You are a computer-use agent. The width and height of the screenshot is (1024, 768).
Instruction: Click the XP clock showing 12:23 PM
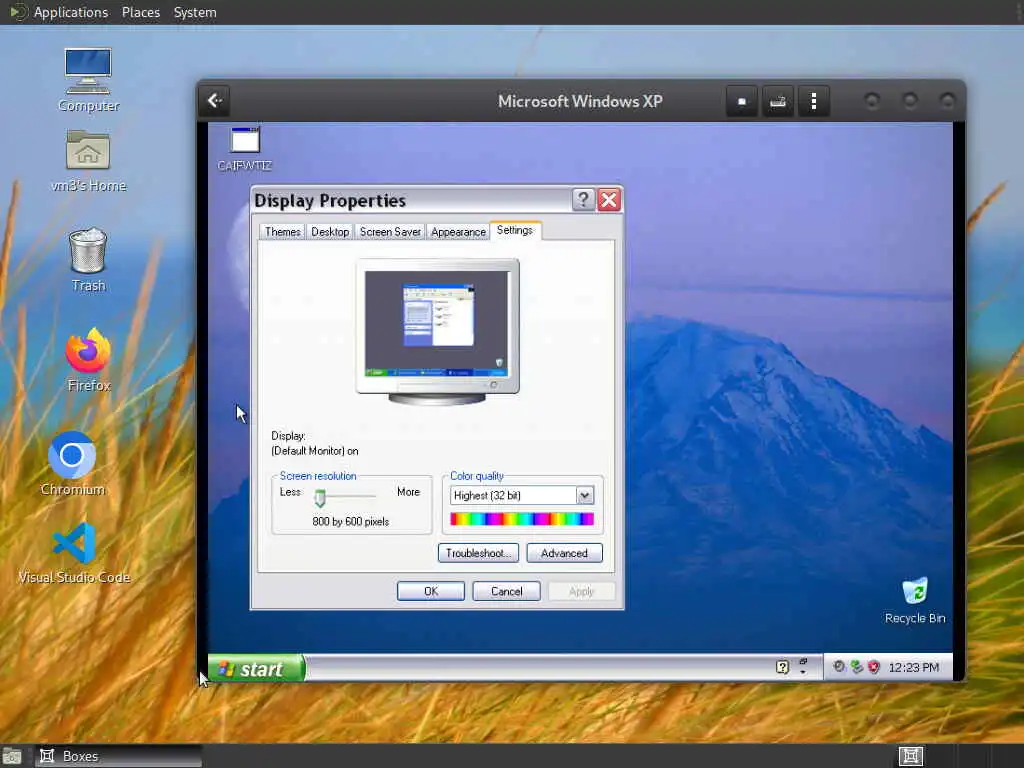(914, 667)
